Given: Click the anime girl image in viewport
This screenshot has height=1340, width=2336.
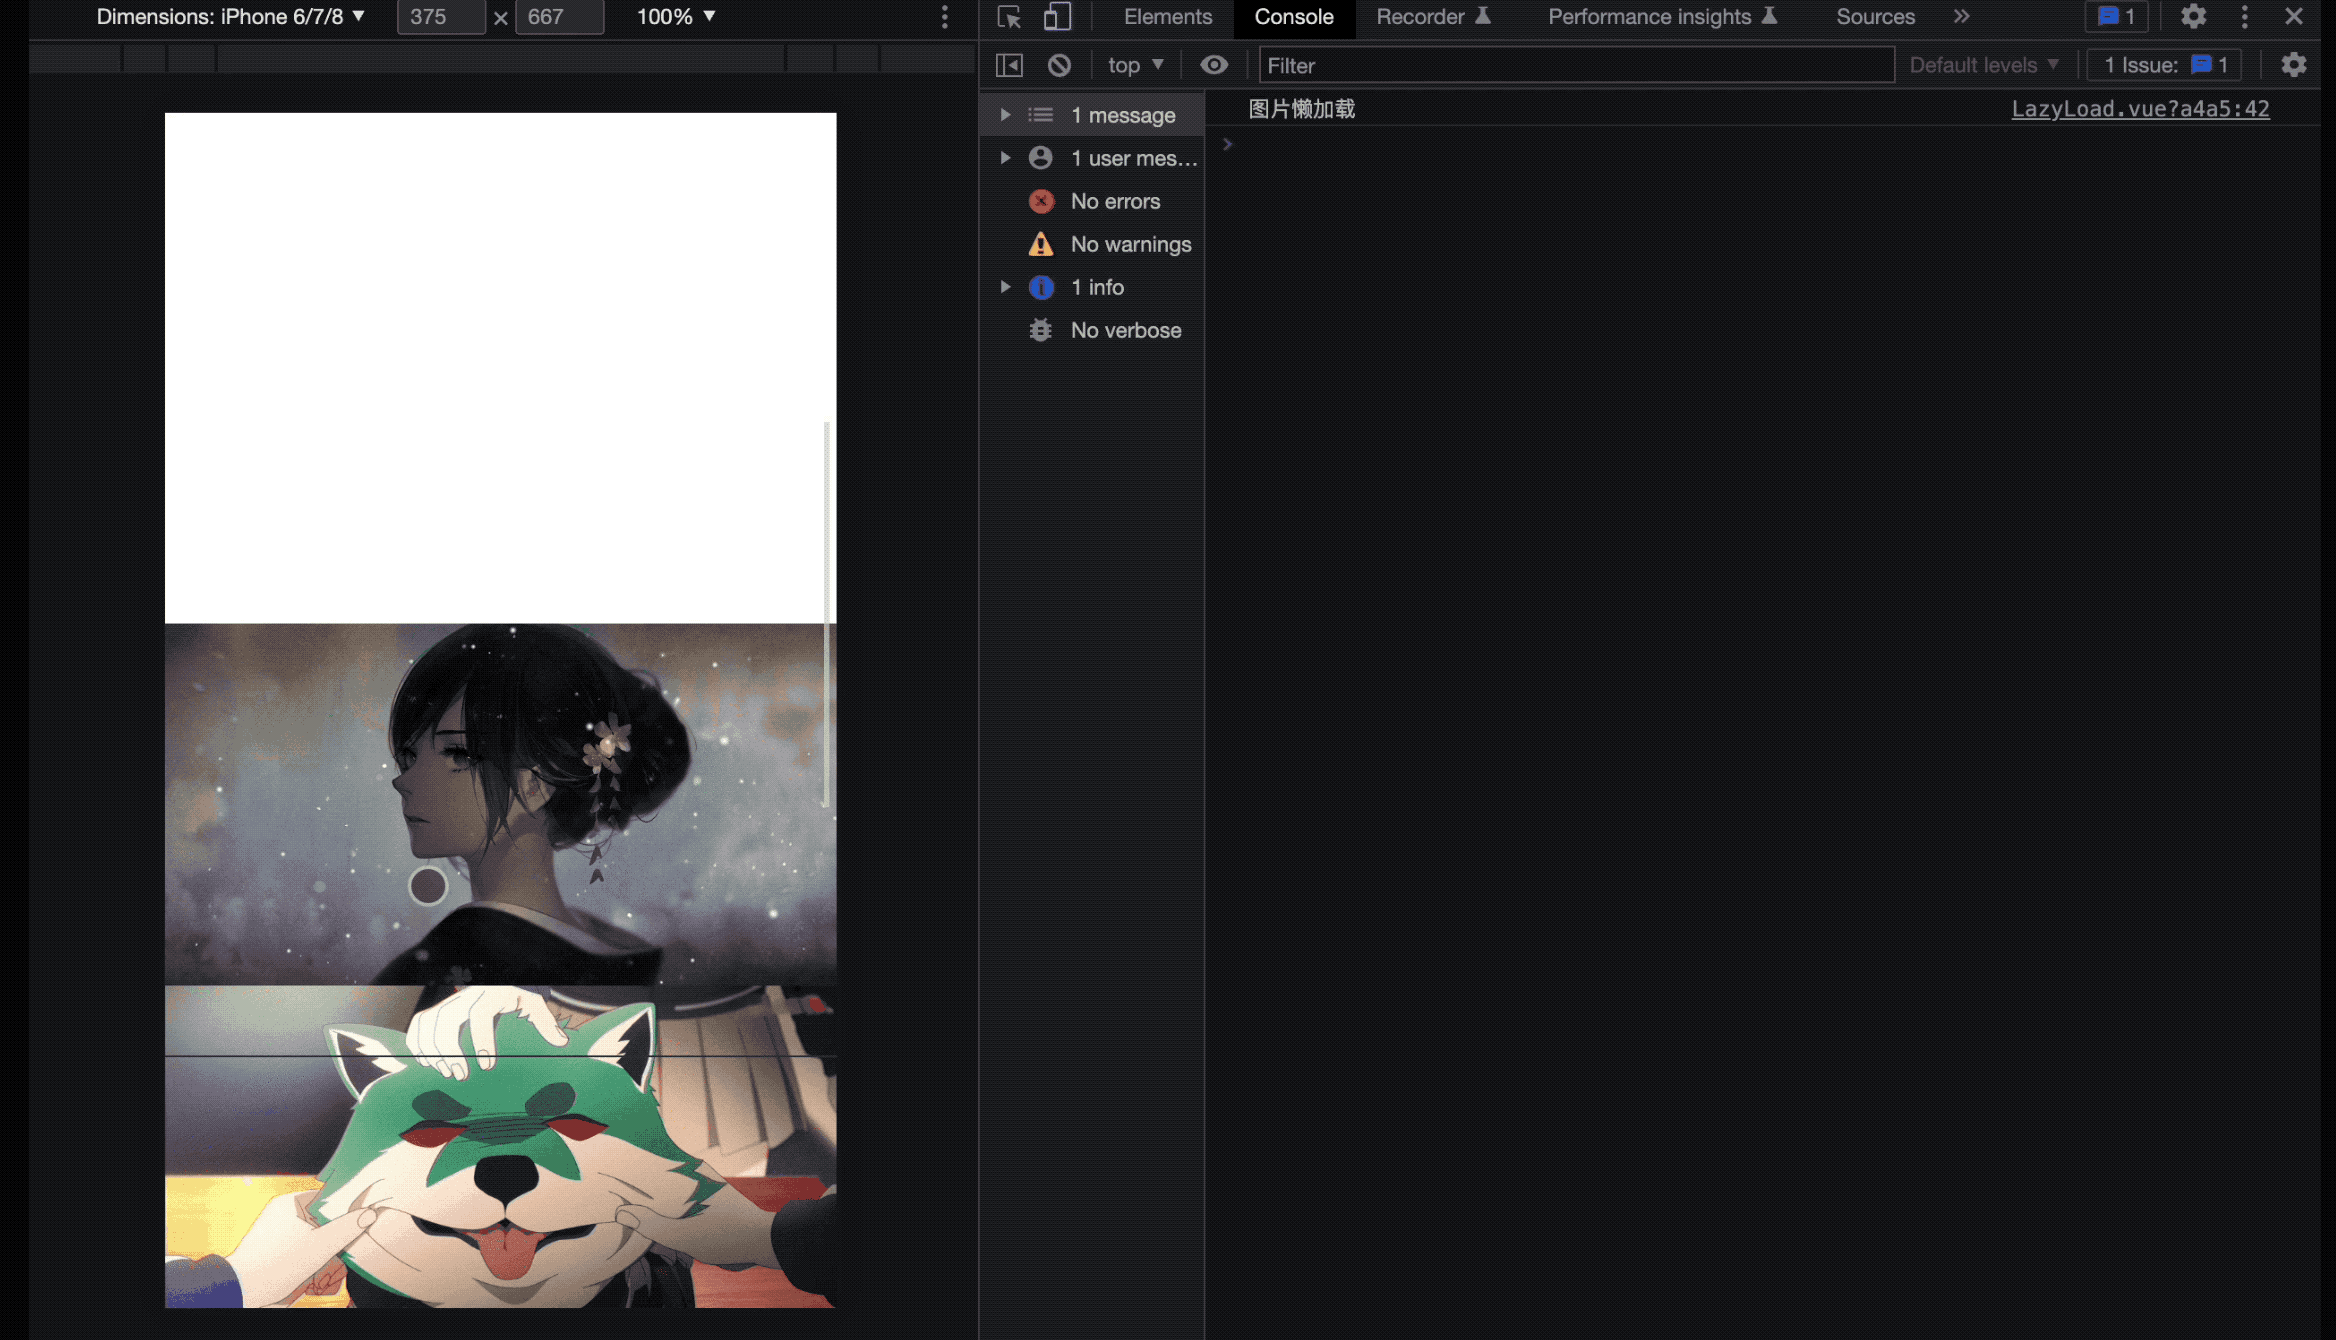Looking at the screenshot, I should tap(500, 804).
